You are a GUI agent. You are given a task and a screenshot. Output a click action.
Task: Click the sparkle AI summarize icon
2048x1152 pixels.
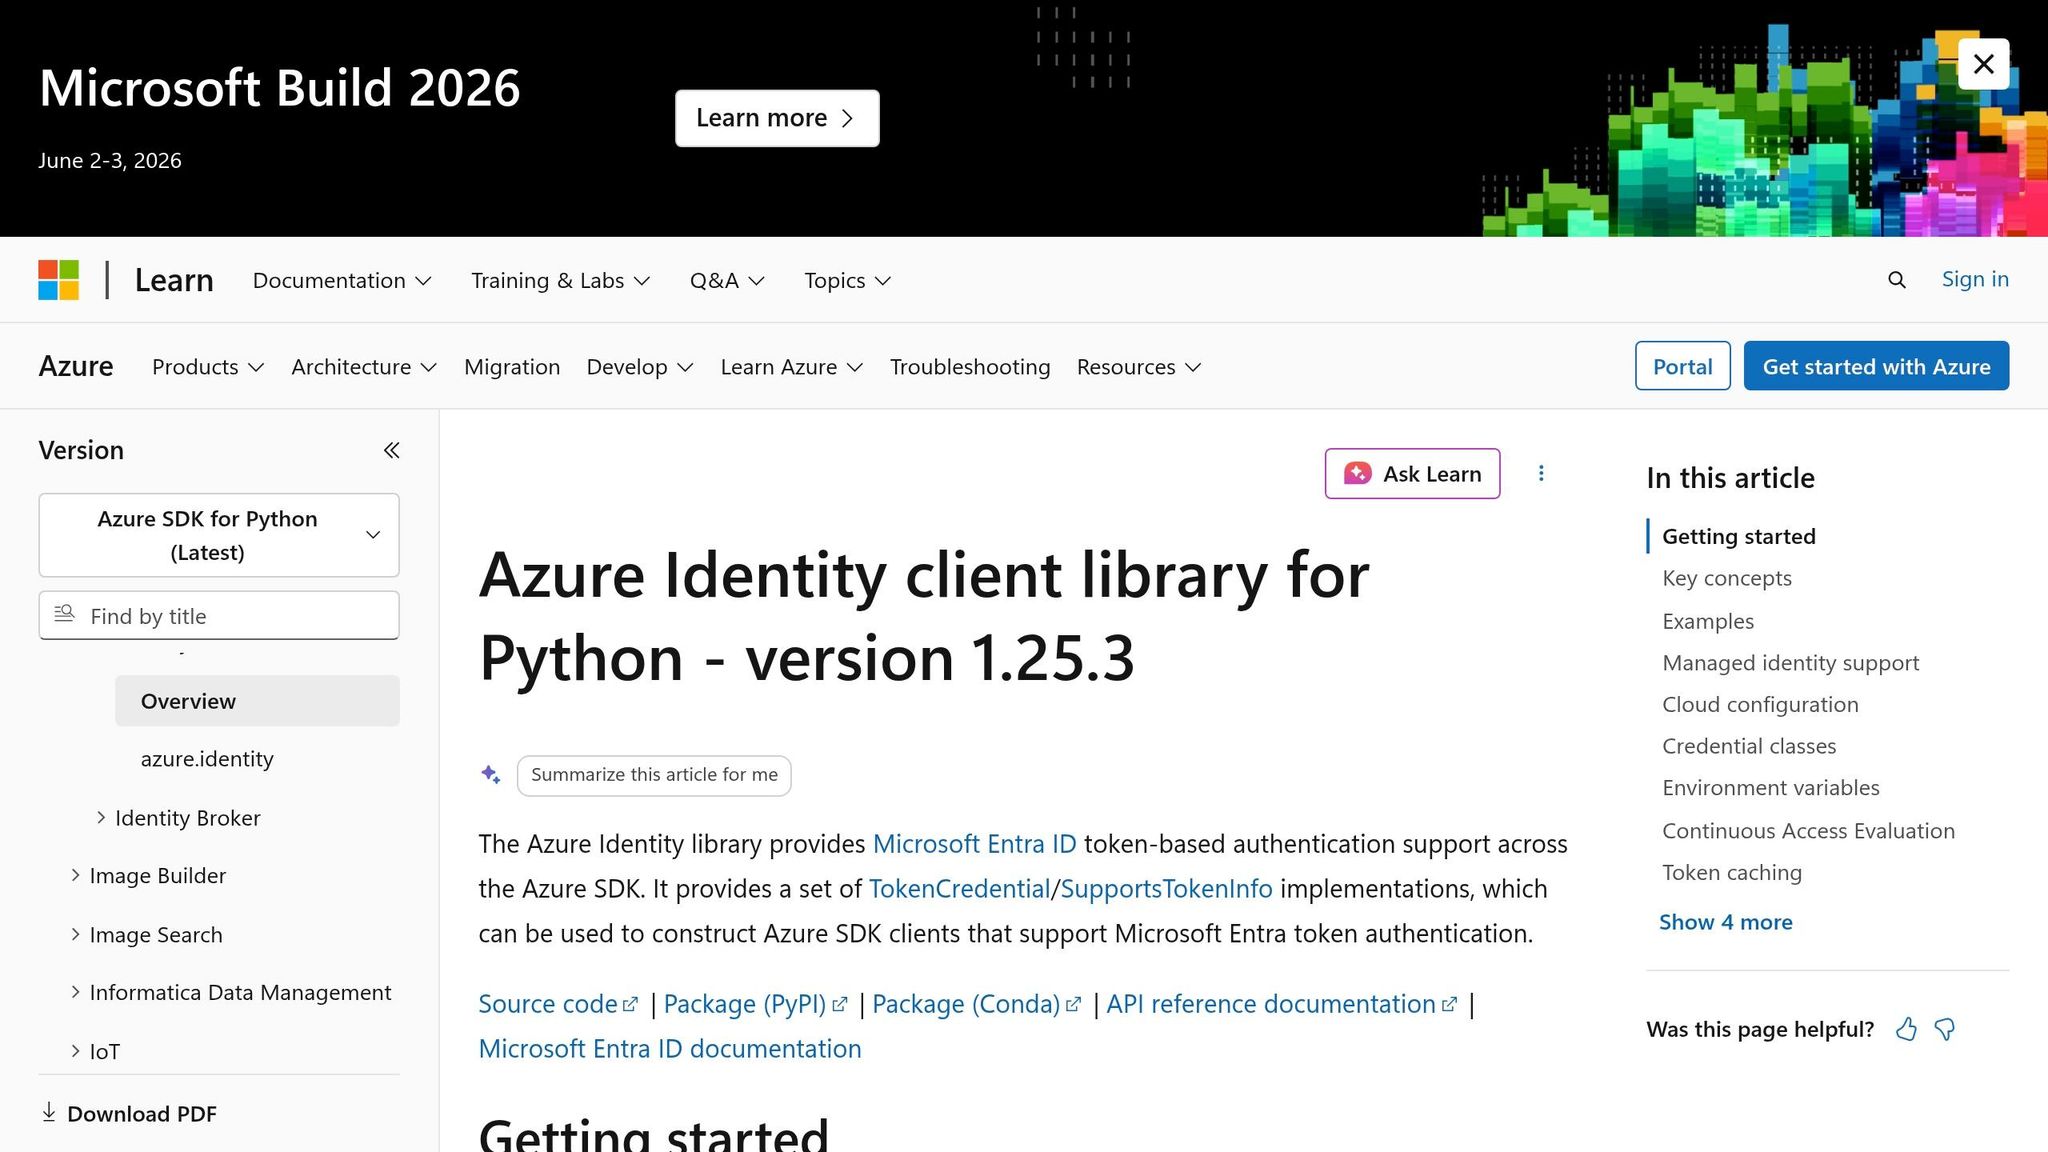click(x=491, y=775)
